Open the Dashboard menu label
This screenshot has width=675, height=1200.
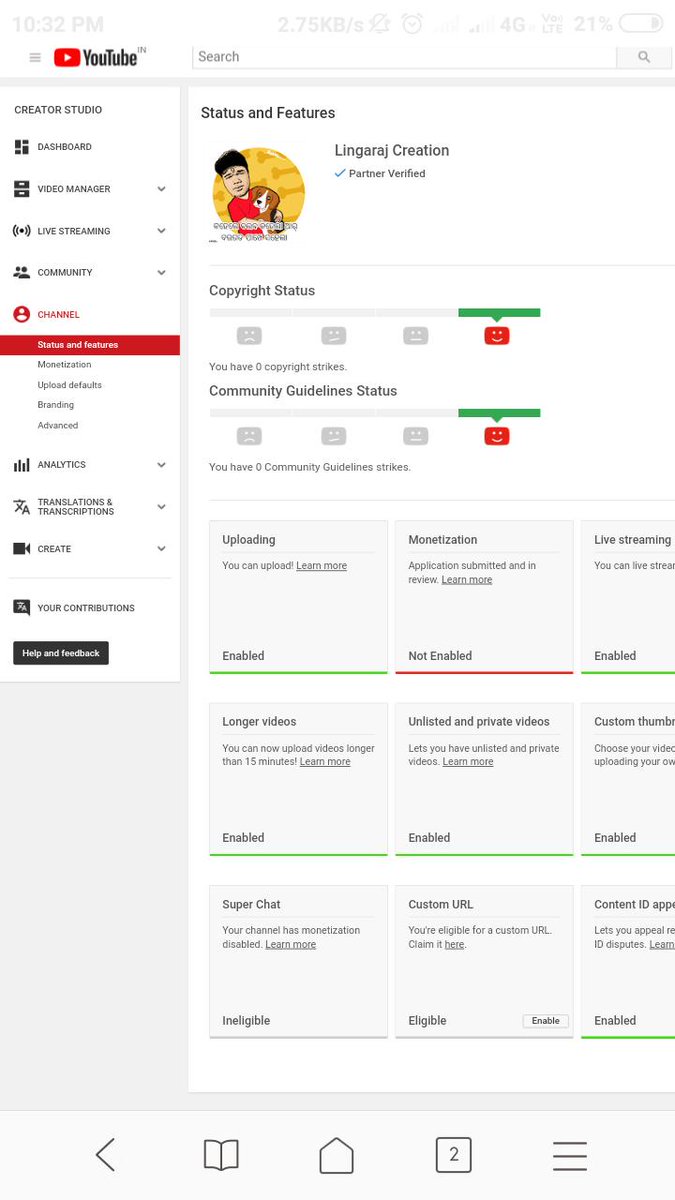[x=65, y=147]
